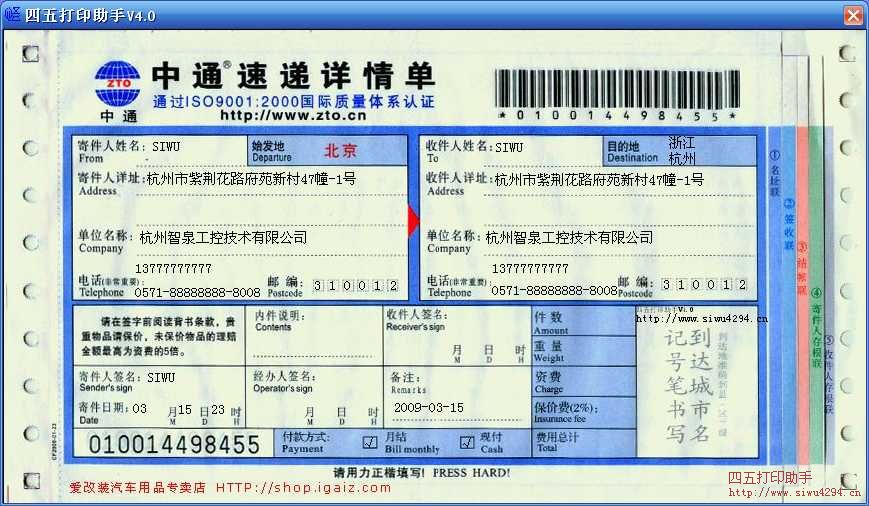The width and height of the screenshot is (869, 506).
Task: Toggle the 现付 Cash checkbox
Action: pos(467,442)
